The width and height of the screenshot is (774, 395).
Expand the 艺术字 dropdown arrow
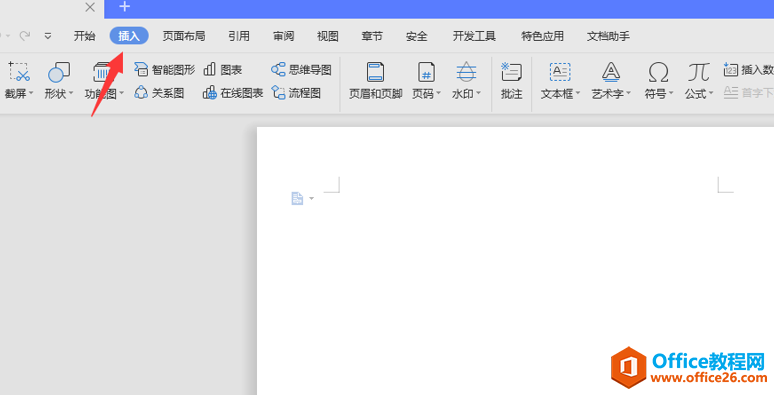628,93
